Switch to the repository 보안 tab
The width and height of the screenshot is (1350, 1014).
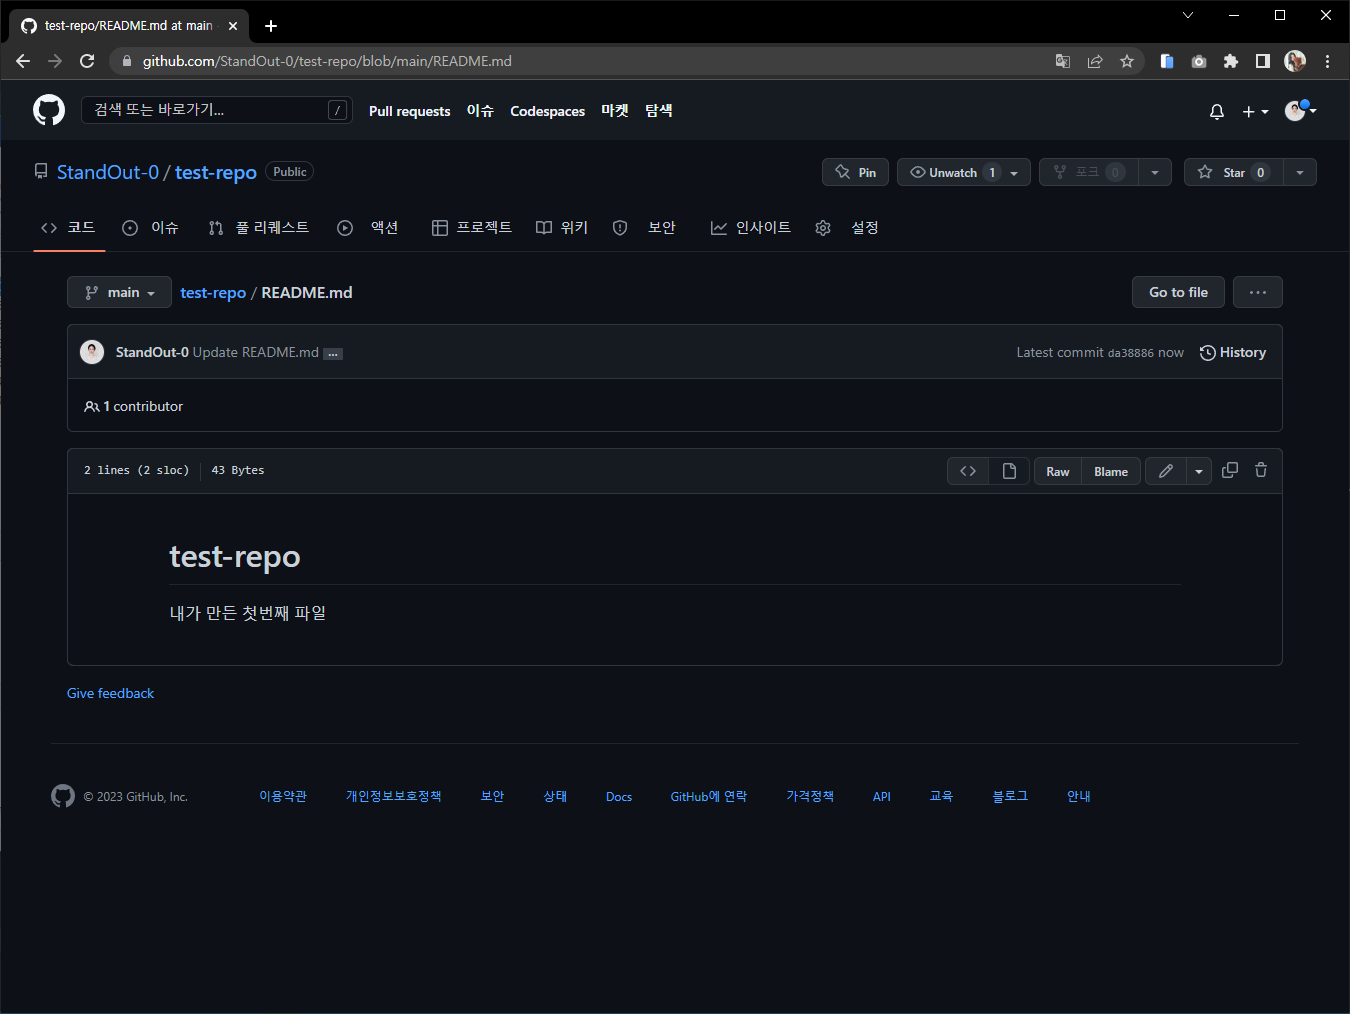click(x=644, y=228)
